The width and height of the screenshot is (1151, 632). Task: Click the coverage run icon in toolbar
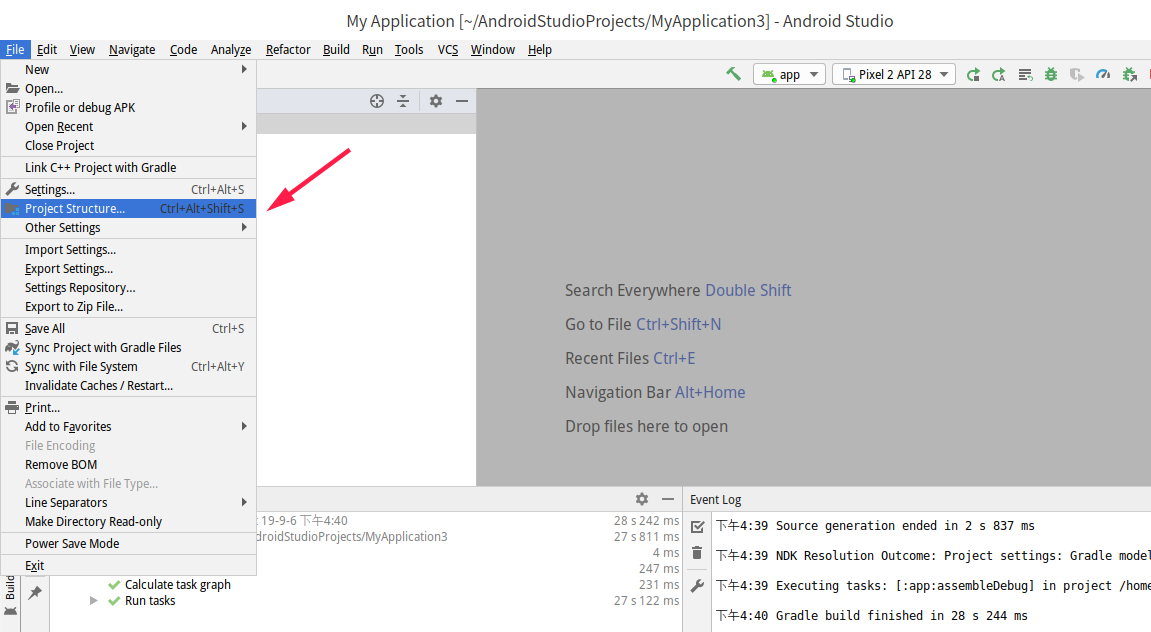point(1077,74)
